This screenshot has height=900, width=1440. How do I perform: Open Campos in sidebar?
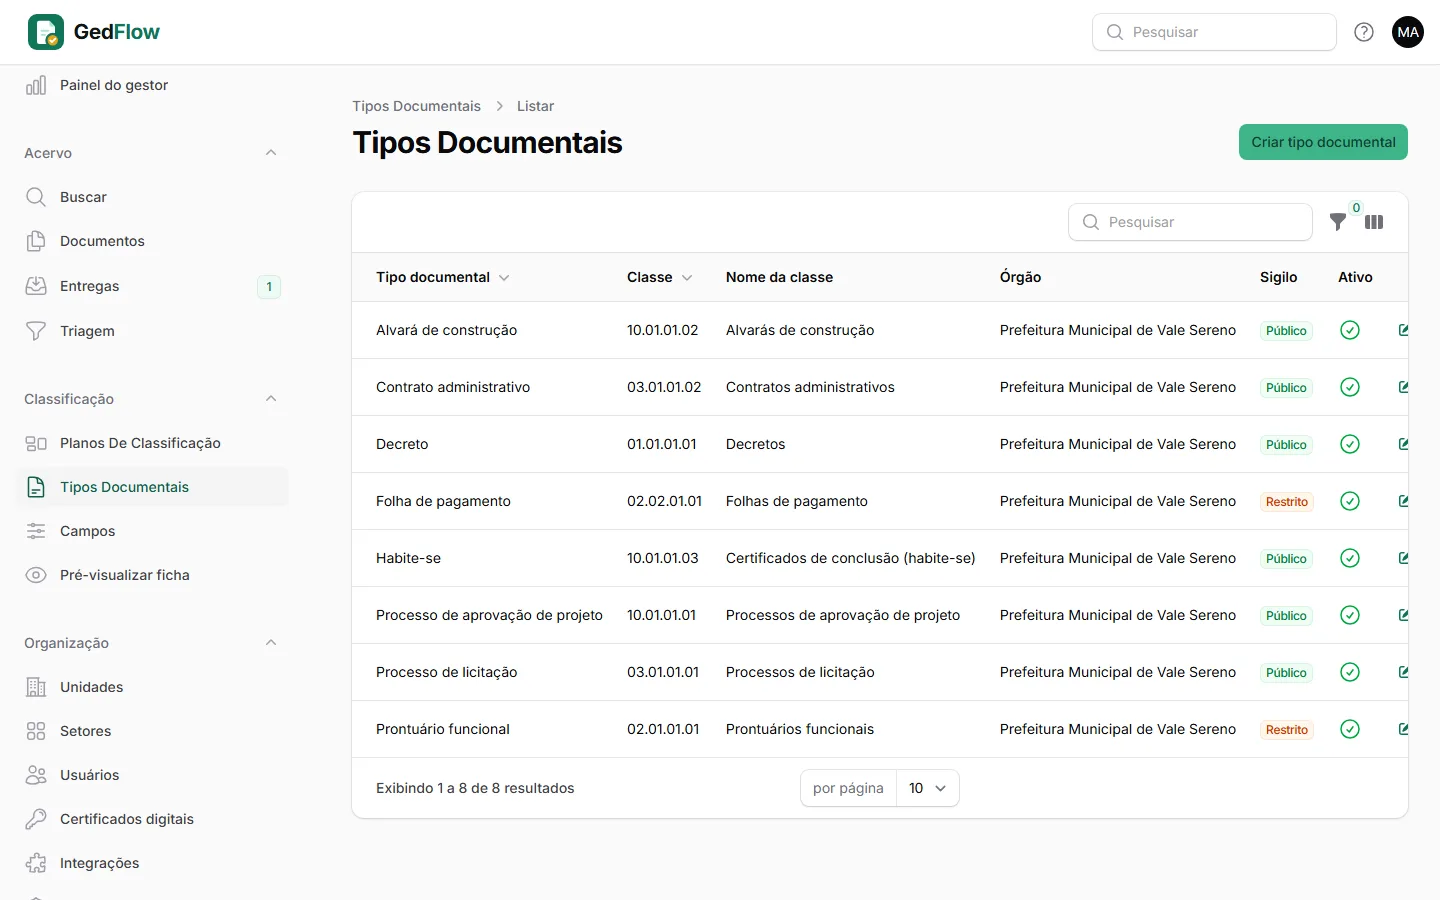(152, 531)
